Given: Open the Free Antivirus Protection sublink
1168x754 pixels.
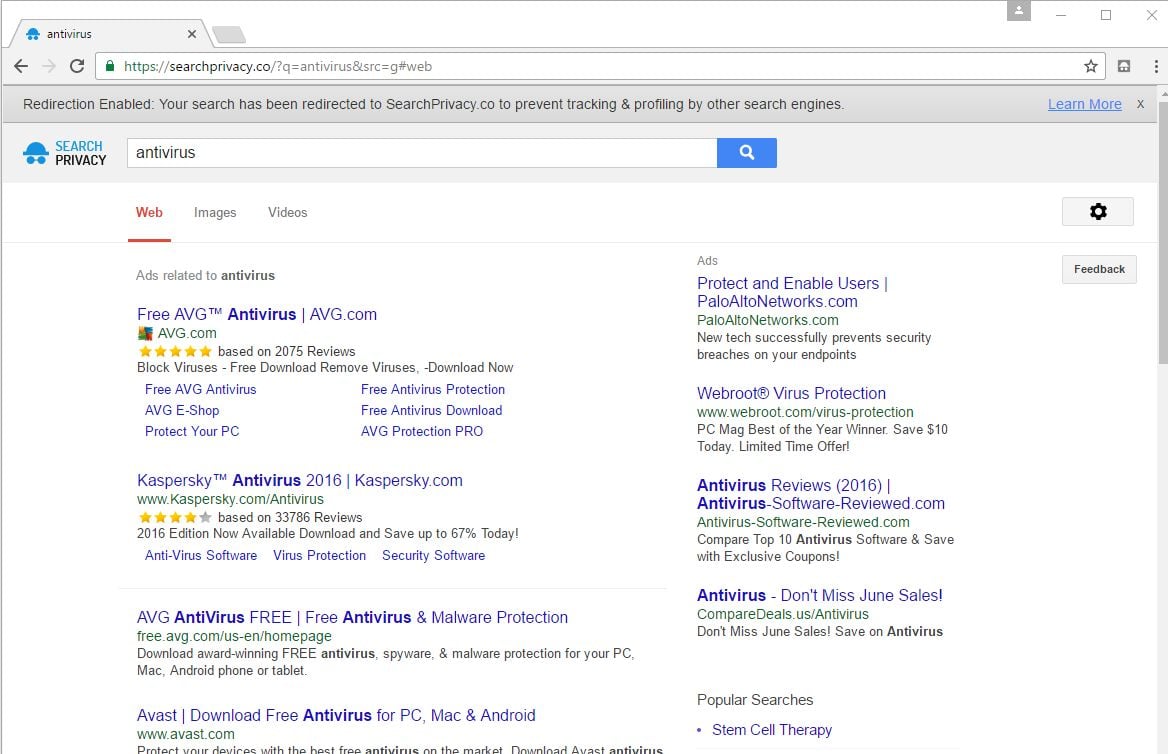Looking at the screenshot, I should pos(433,389).
